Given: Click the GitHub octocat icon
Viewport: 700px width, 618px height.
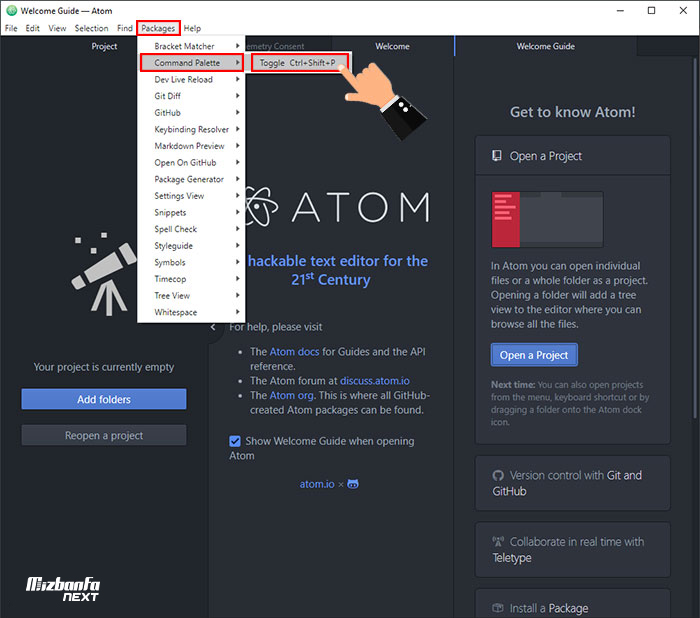Looking at the screenshot, I should click(353, 484).
